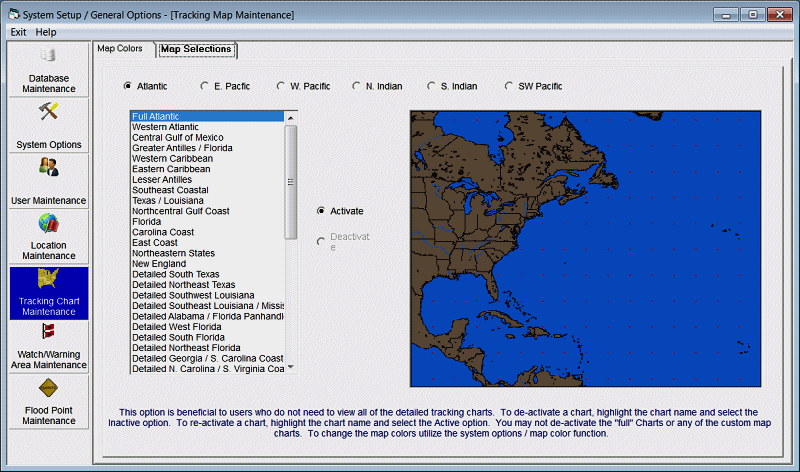Enable the Activate radio option

(321, 211)
